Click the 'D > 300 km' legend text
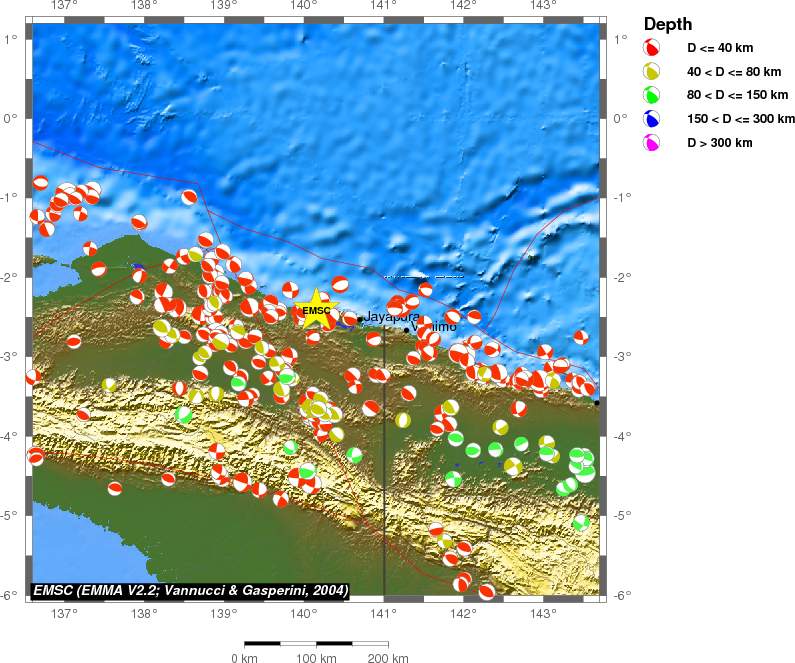 click(x=719, y=144)
